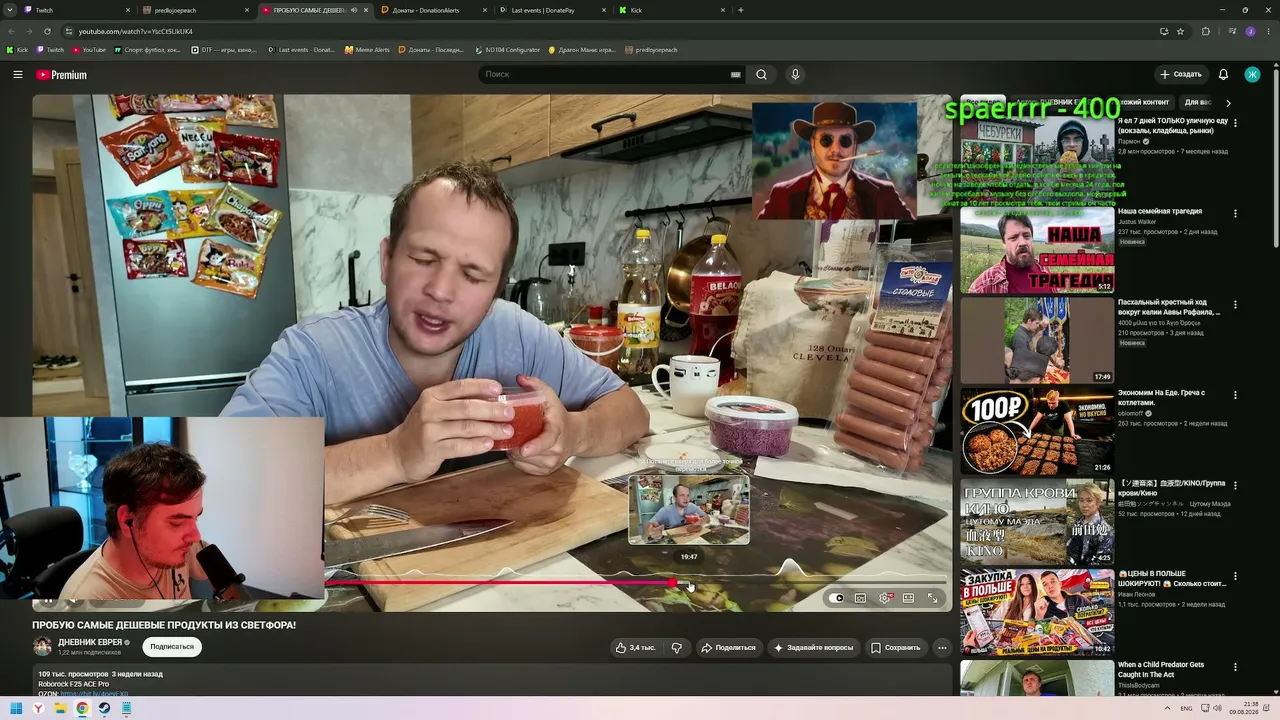The image size is (1280, 720).
Task: Open the 'Наша семейная трагедия' thumbnail
Action: 1037,250
